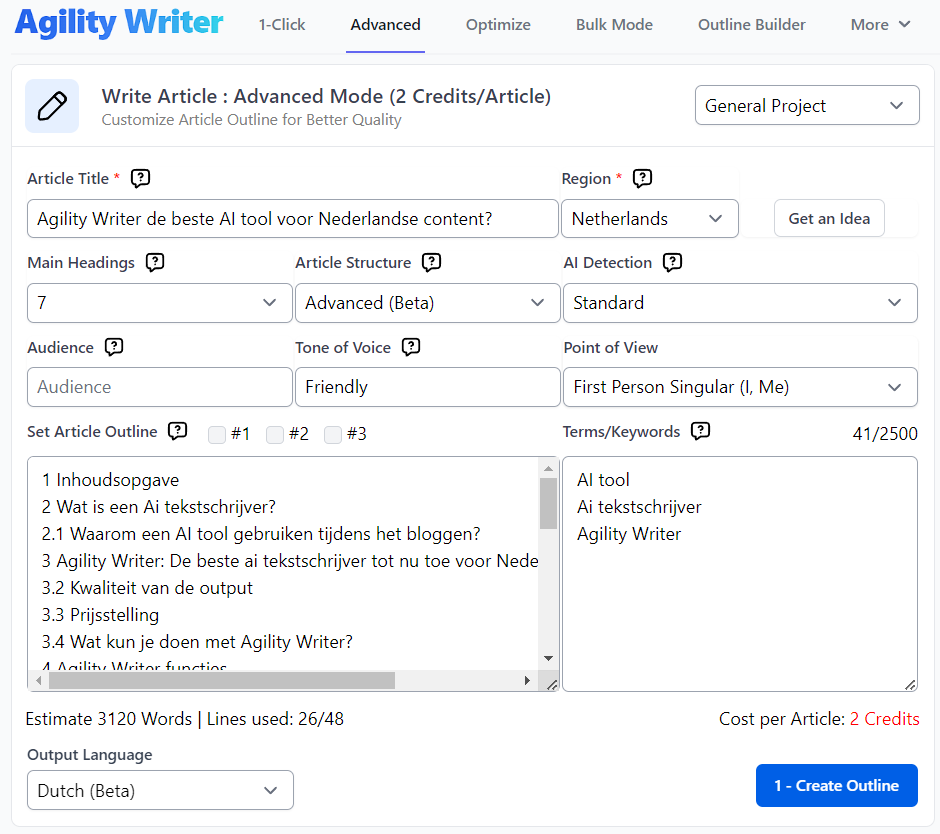Click the 1 - Create Outline button

point(836,785)
